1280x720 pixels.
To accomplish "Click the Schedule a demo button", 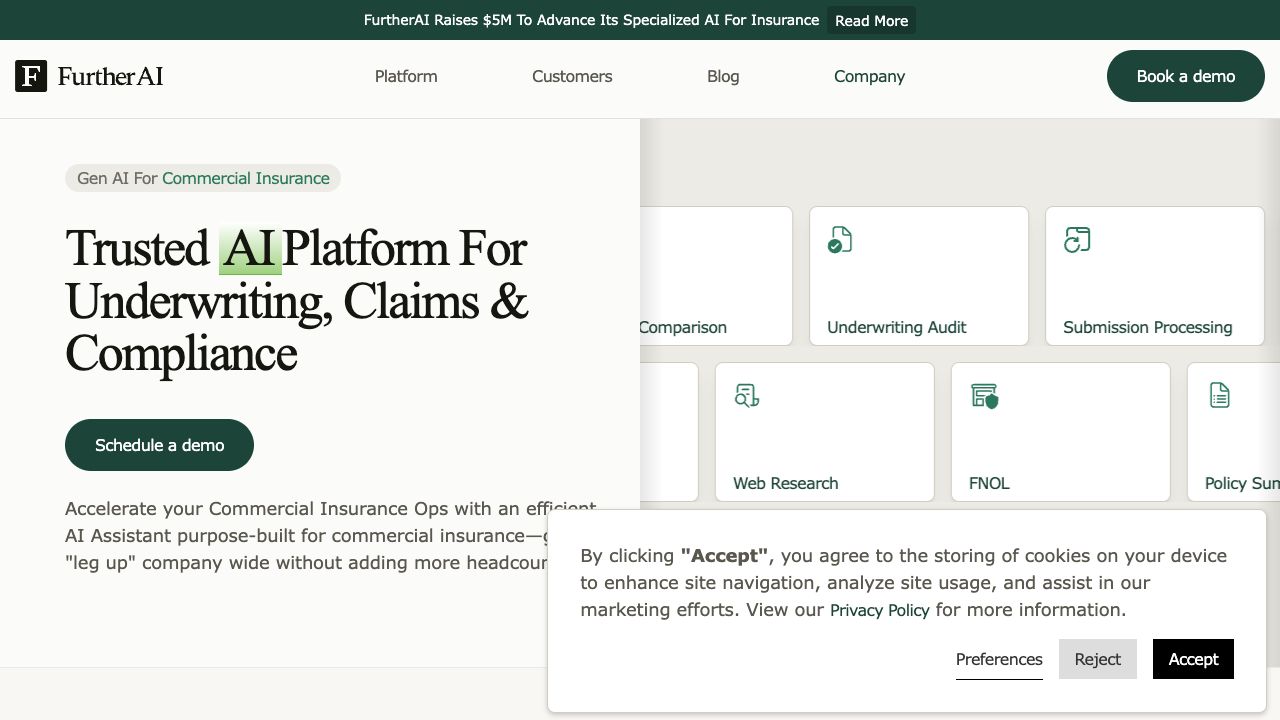I will click(x=159, y=445).
